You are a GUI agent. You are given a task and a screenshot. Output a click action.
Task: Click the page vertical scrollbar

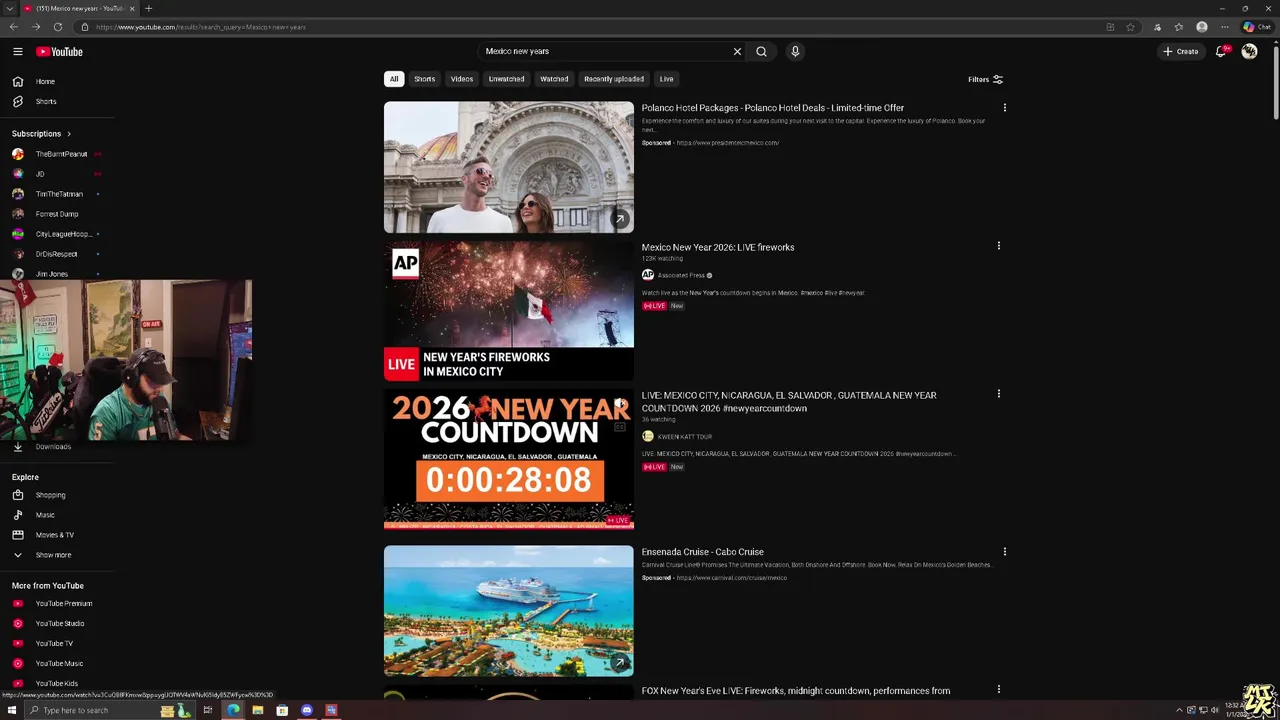[1275, 85]
